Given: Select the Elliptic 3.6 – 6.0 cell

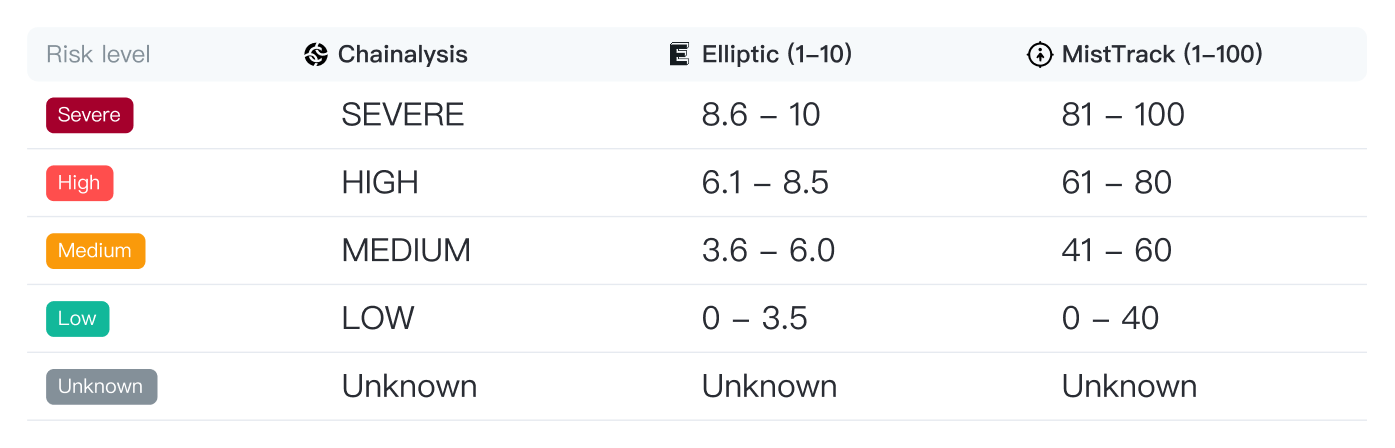Looking at the screenshot, I should [x=768, y=251].
